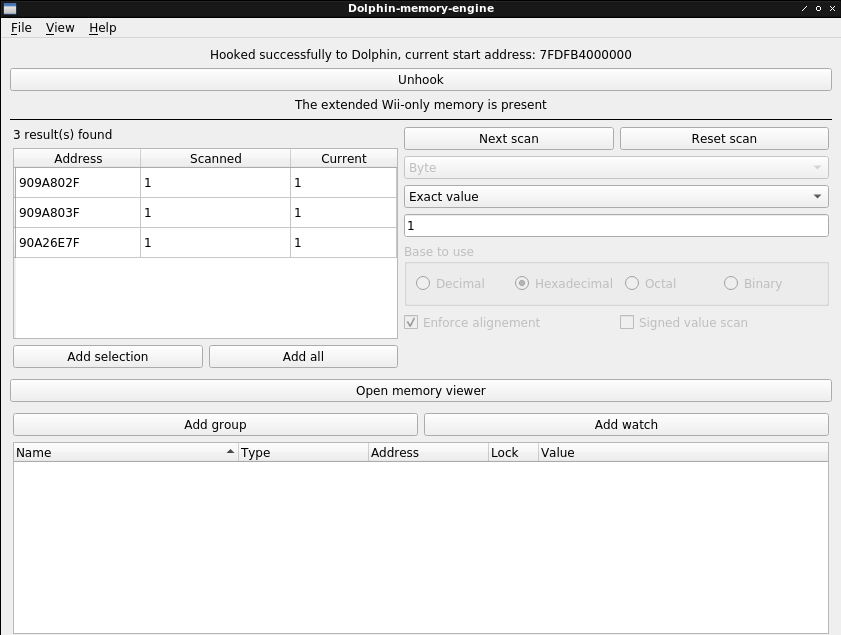Select the Hexadecimal base radio button

click(564, 283)
